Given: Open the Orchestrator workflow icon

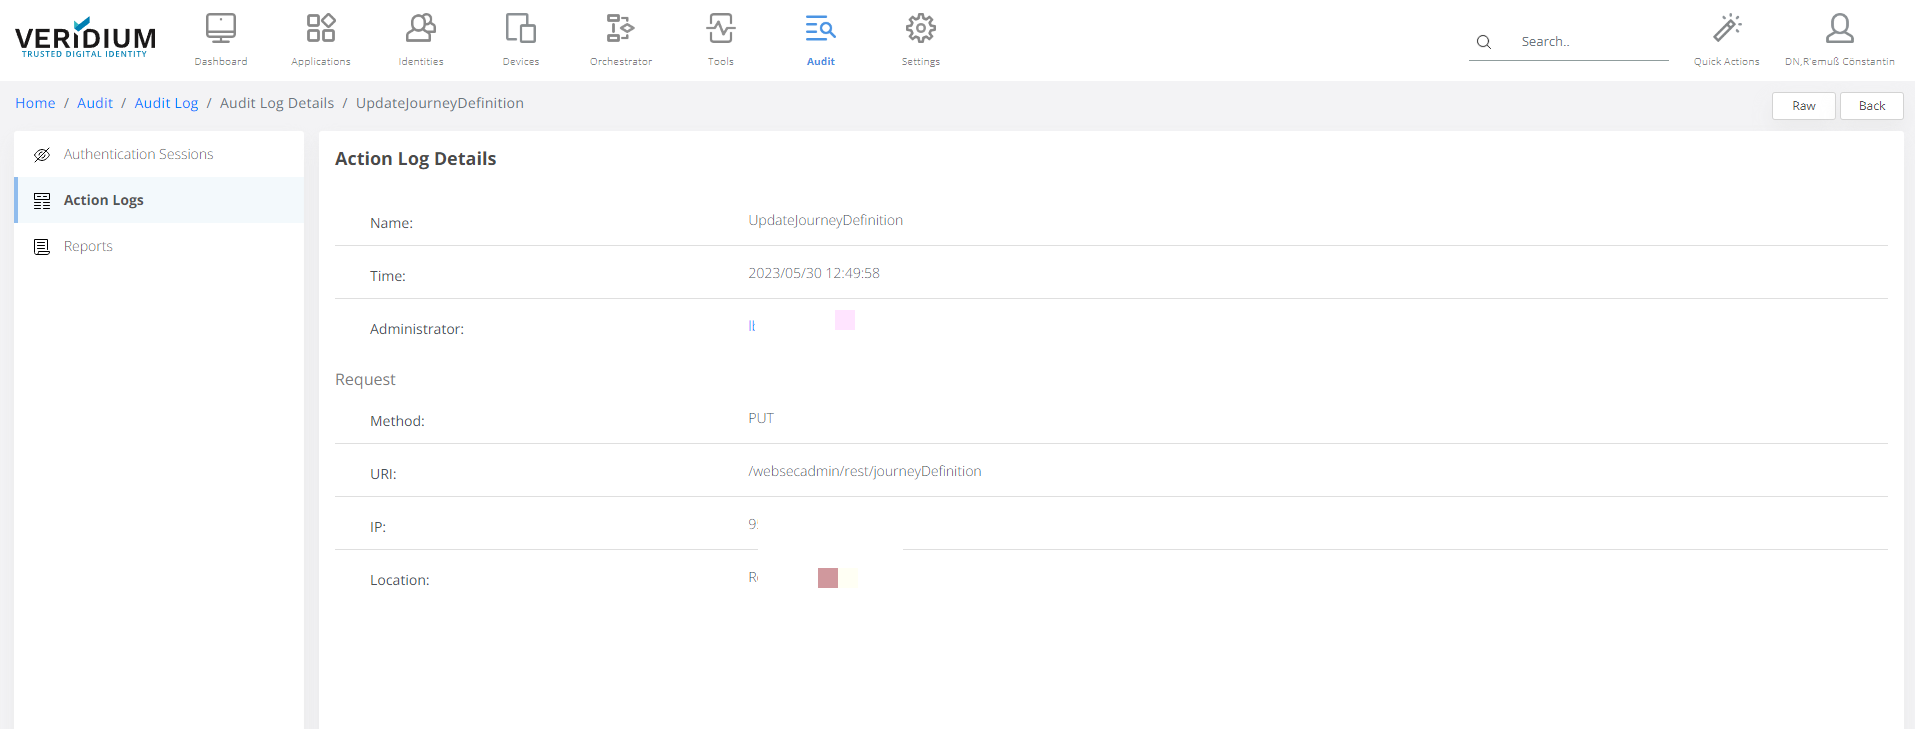Looking at the screenshot, I should pos(621,29).
